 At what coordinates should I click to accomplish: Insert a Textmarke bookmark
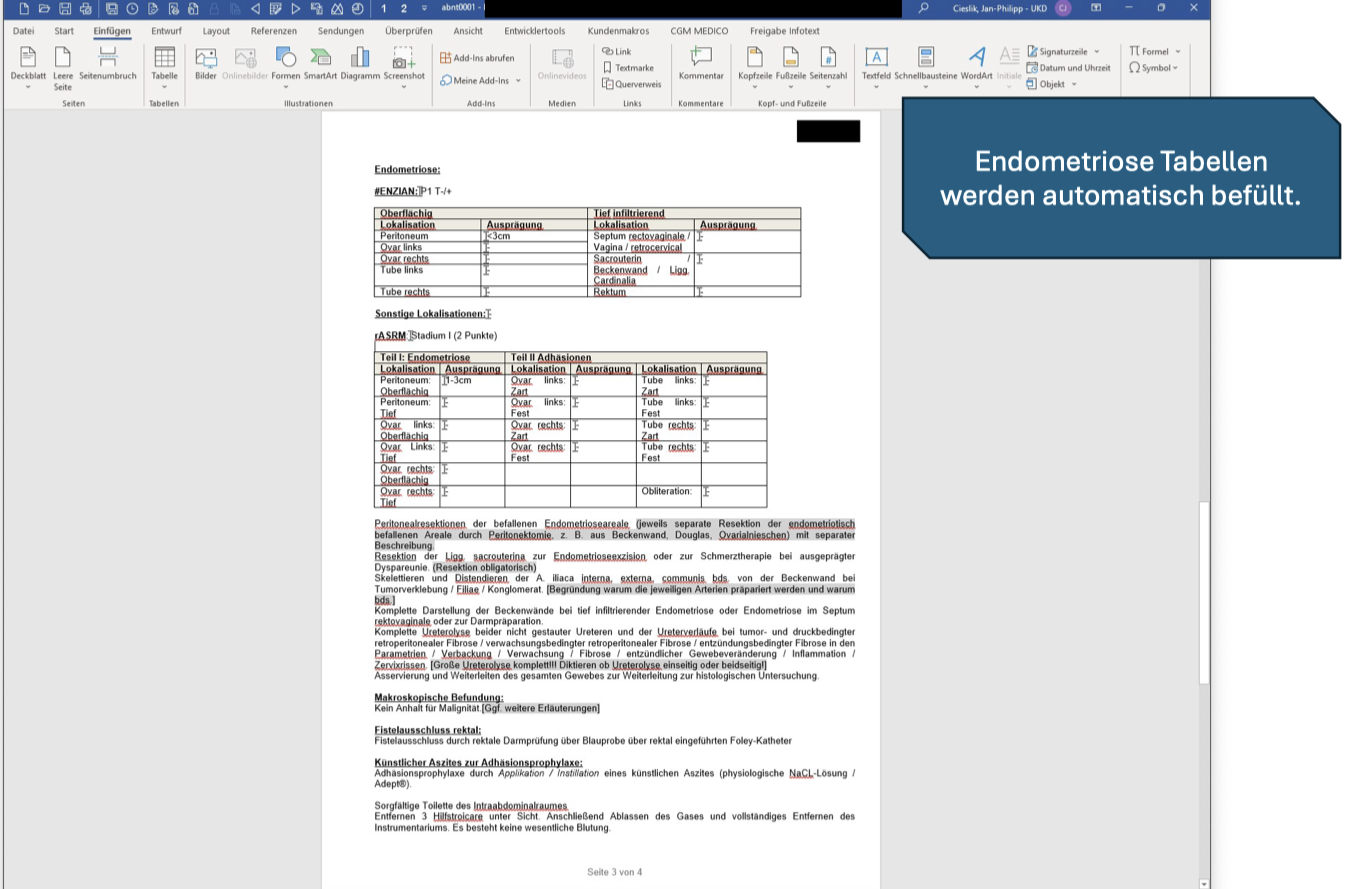coord(628,68)
